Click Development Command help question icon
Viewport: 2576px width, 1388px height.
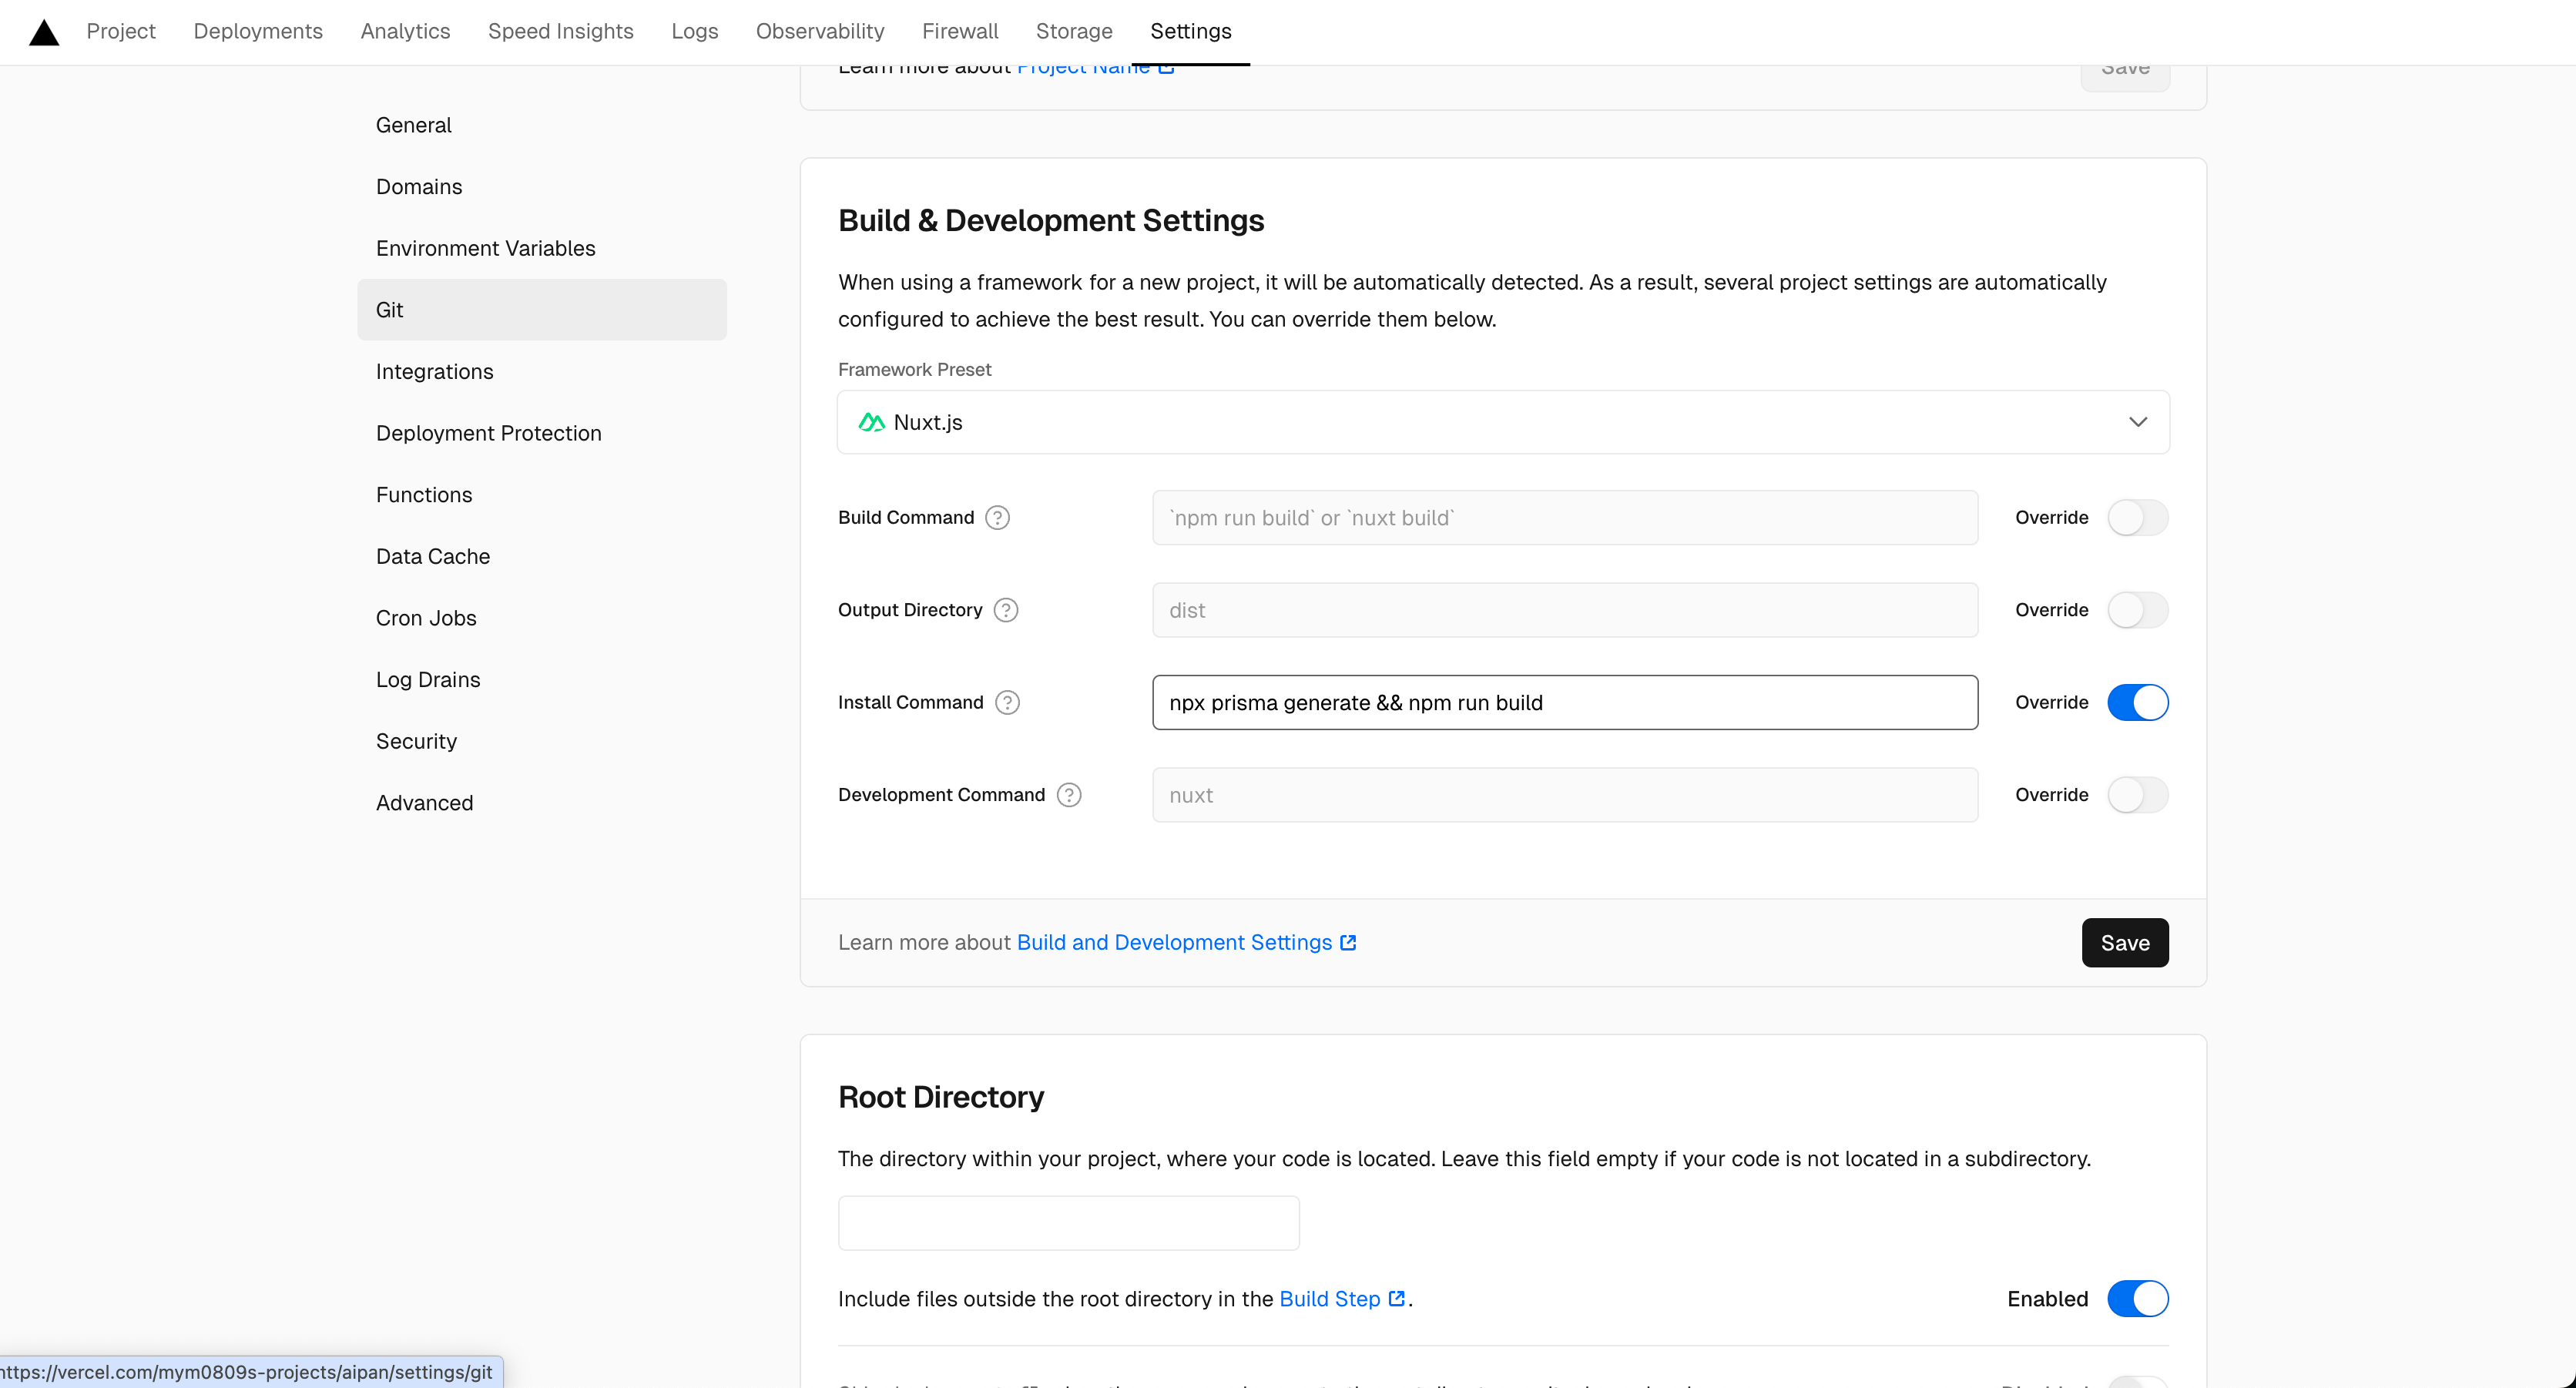(x=1069, y=795)
